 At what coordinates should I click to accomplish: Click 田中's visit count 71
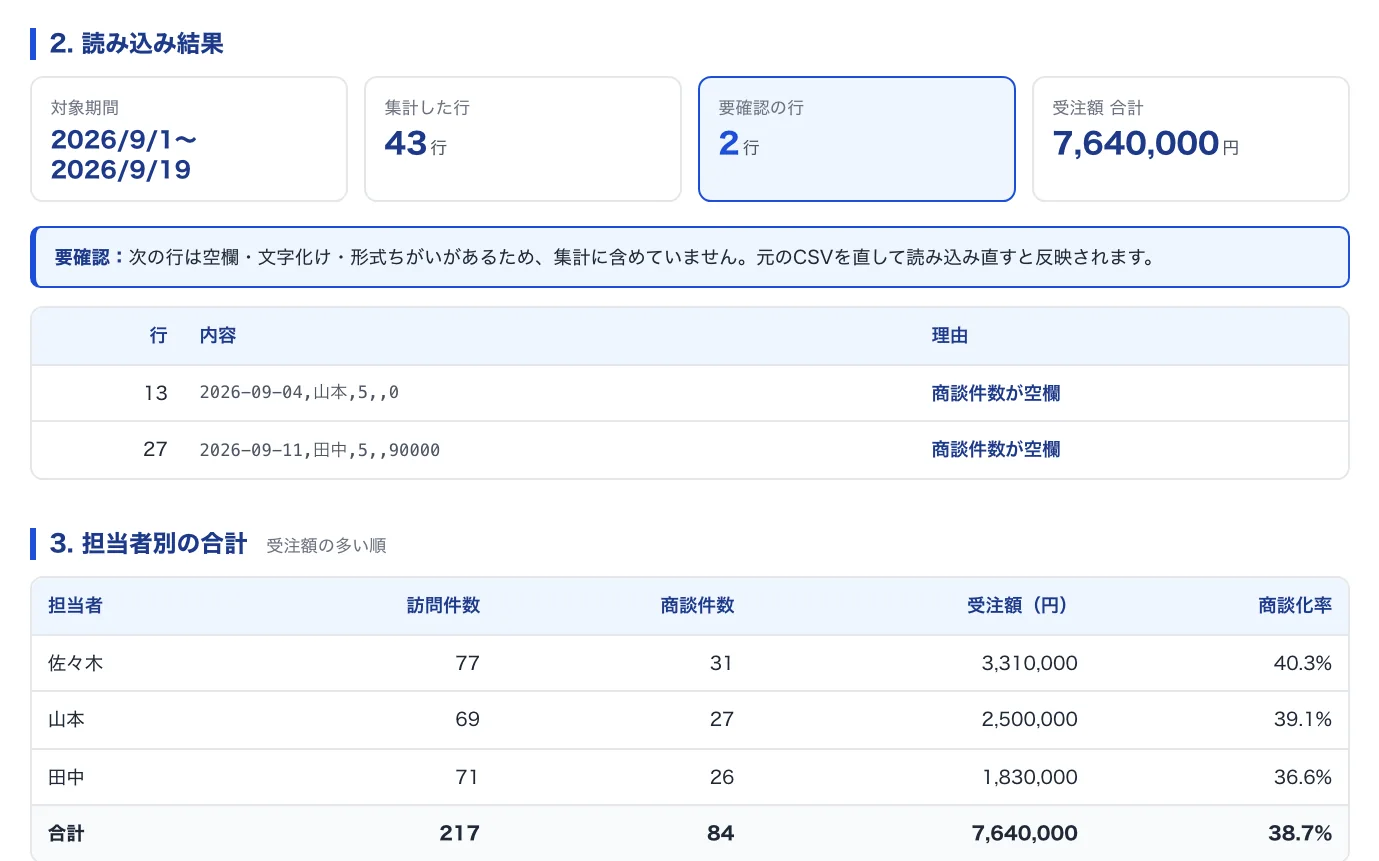[467, 777]
